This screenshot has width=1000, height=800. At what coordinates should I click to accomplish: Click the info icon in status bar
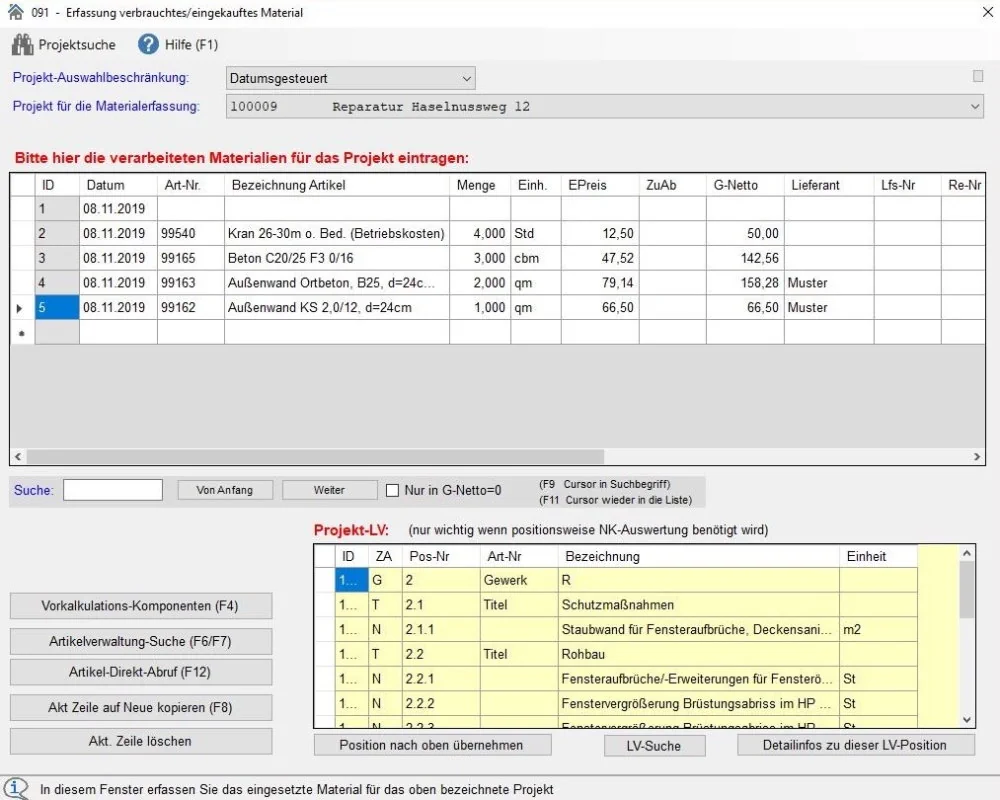click(x=17, y=789)
